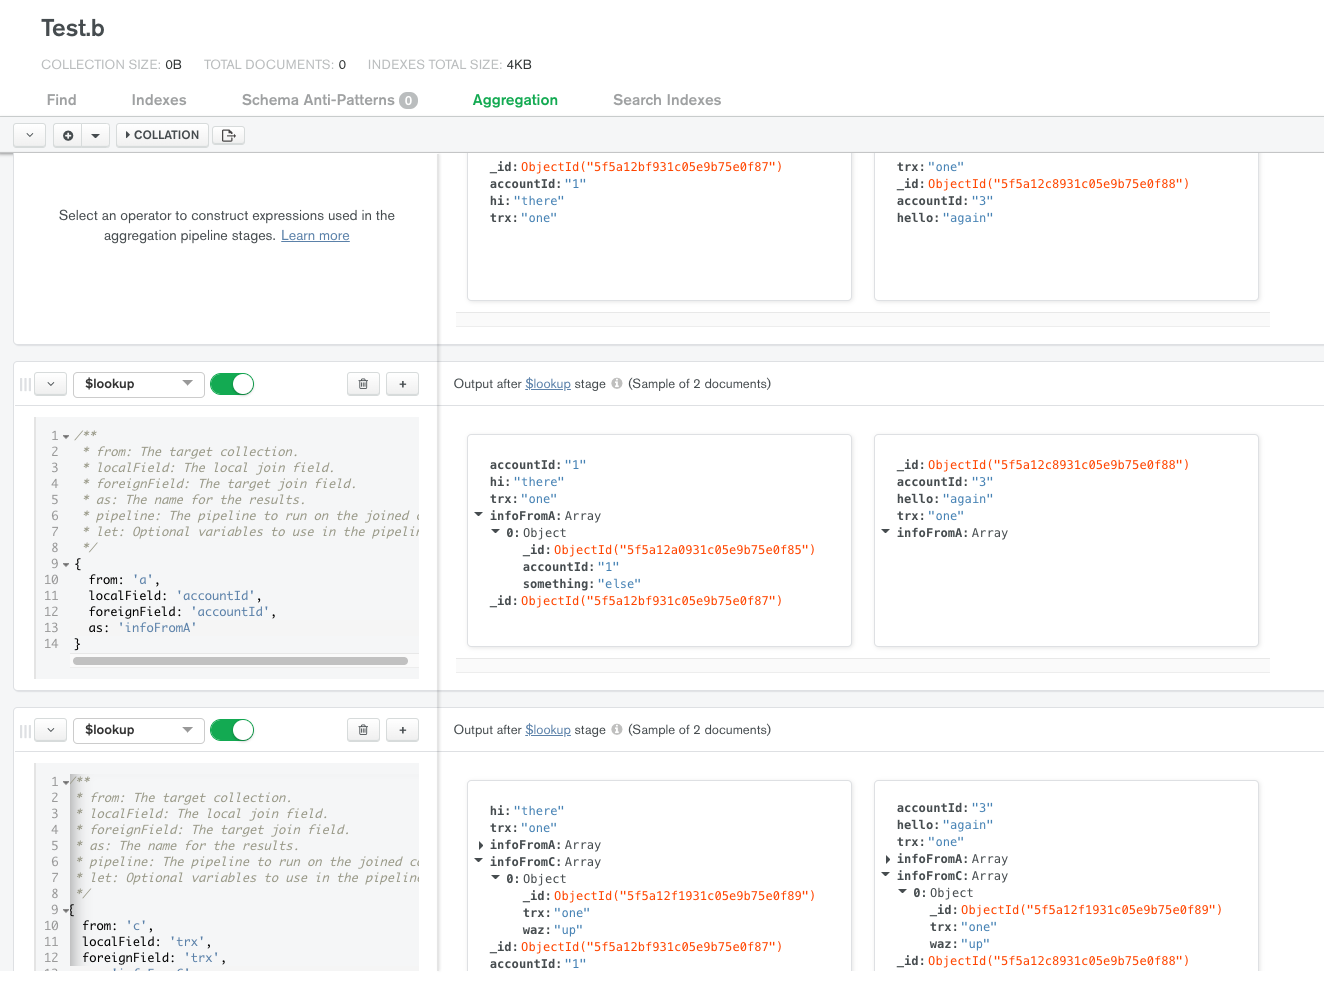
Task: Open operator dropdown of first $lookup stage
Action: [x=138, y=384]
